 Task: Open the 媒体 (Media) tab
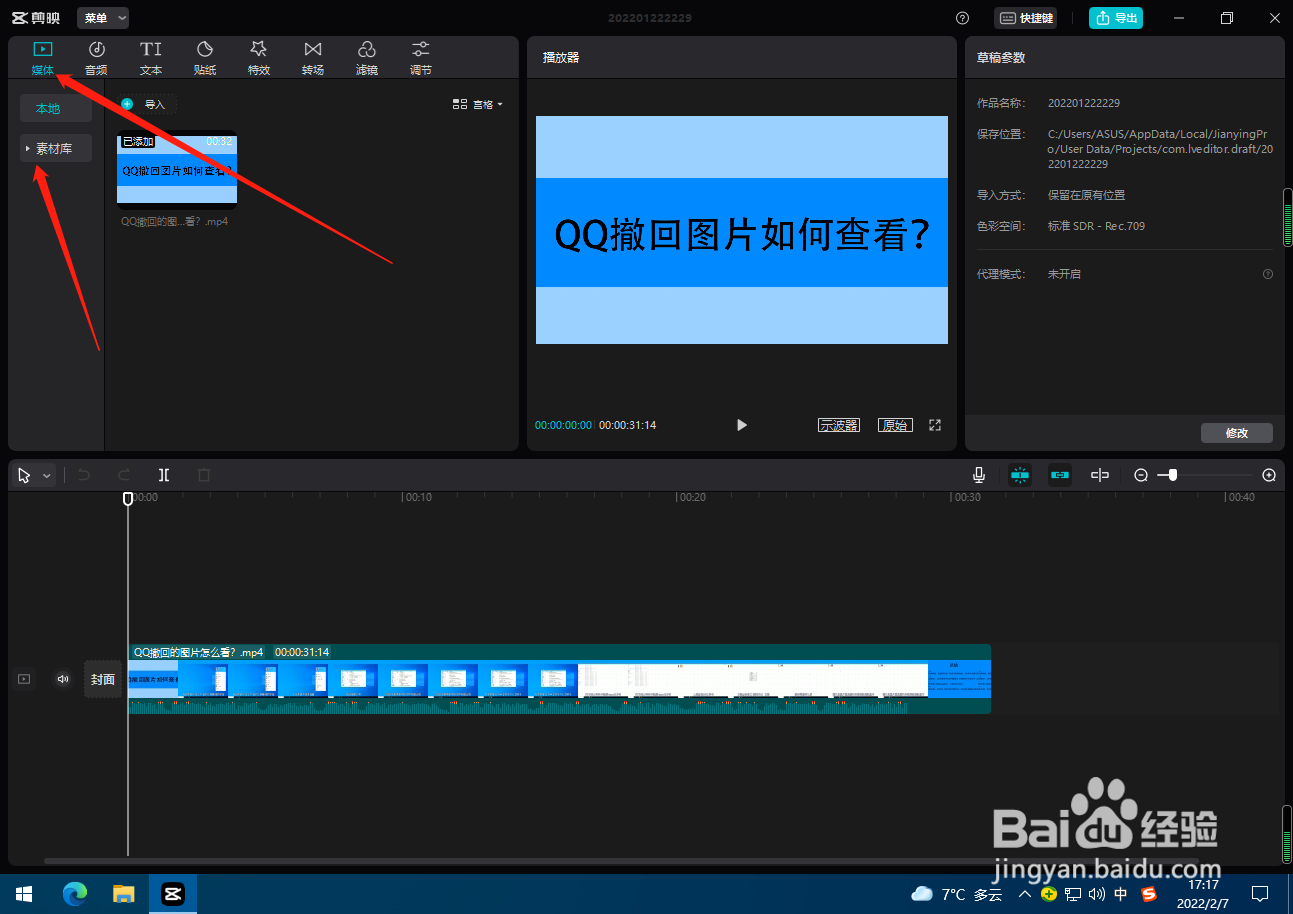[42, 58]
